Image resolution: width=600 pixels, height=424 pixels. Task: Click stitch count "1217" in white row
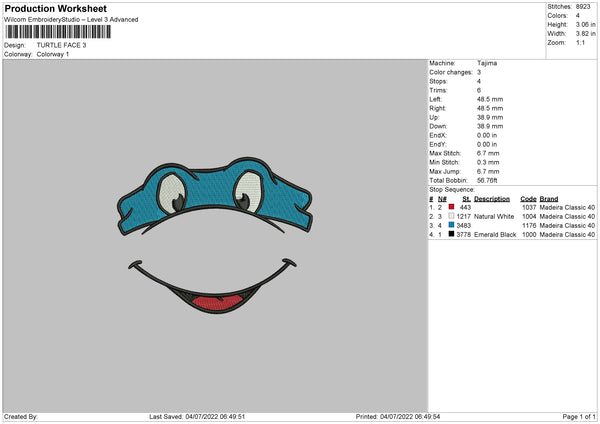tap(463, 216)
